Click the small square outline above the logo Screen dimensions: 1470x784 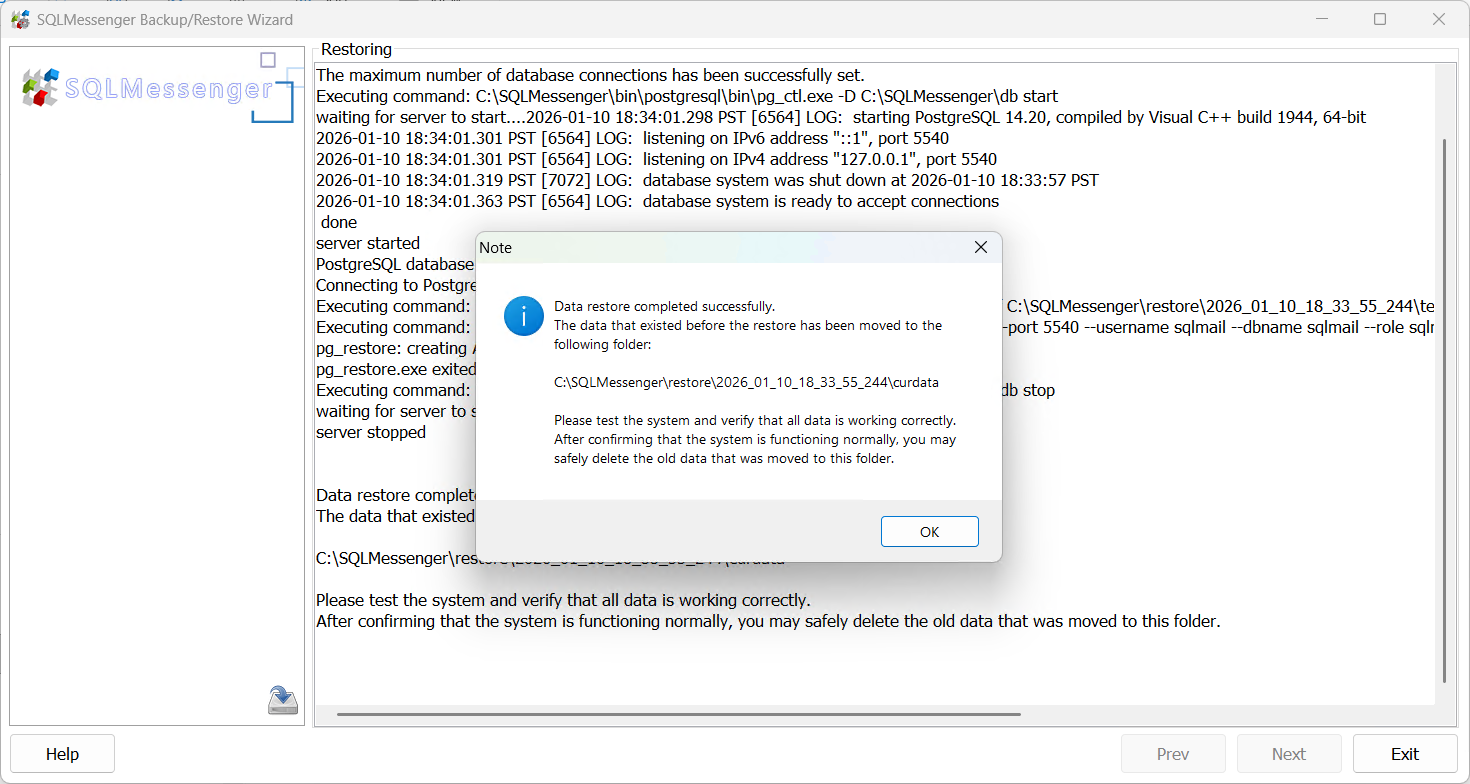coord(267,60)
